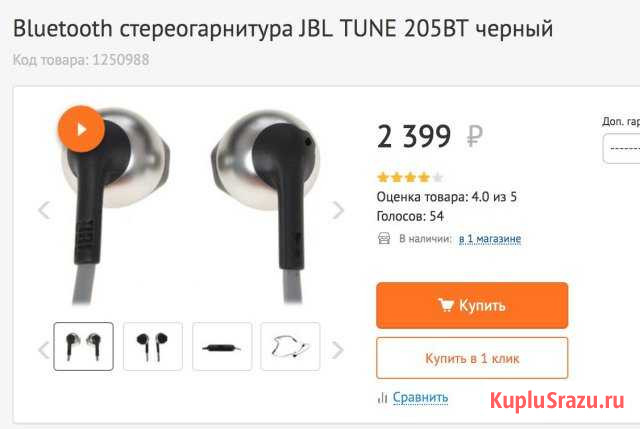Viewport: 640px width, 429px height.
Task: Click the shop availability icon
Action: click(384, 238)
